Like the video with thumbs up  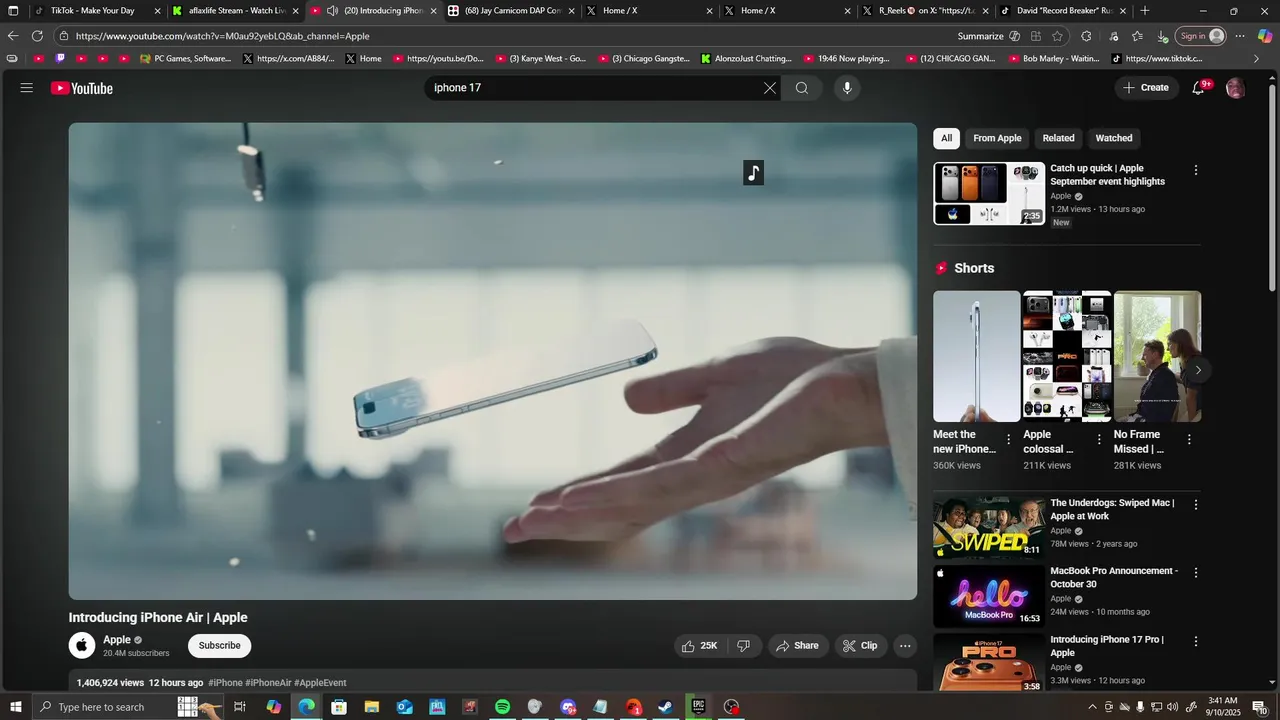tap(699, 646)
